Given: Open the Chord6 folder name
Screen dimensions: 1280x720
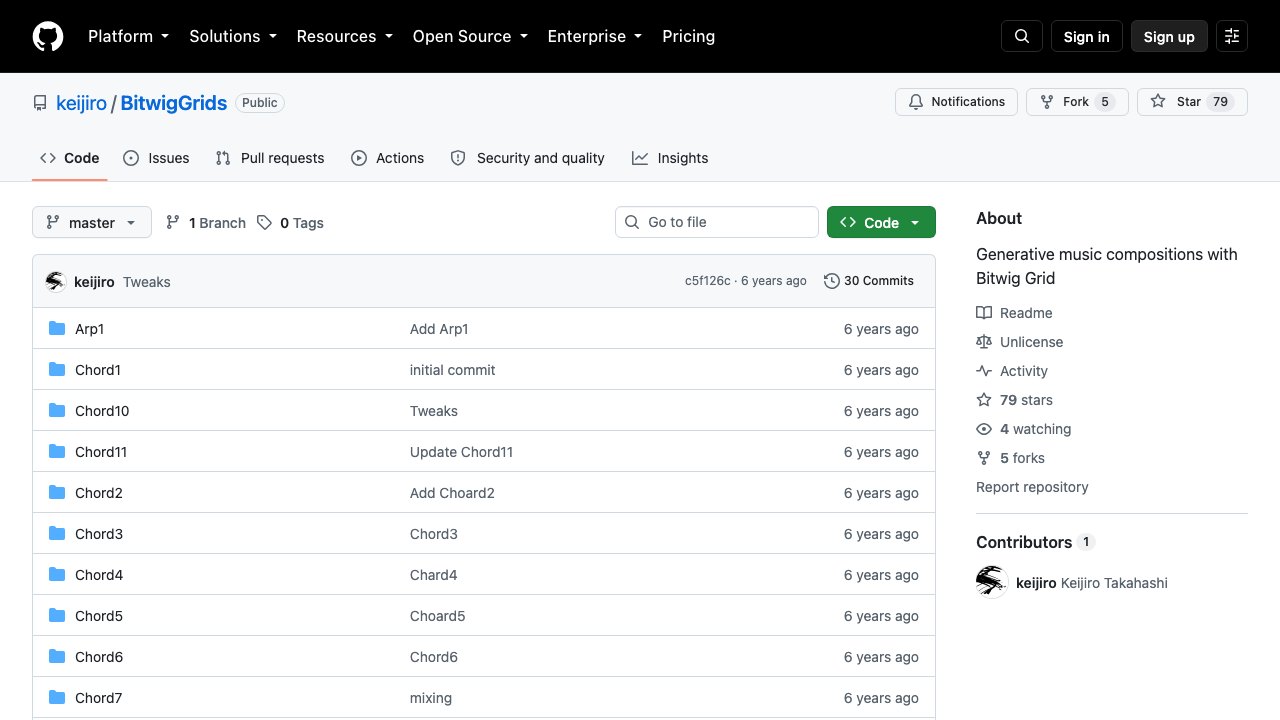Looking at the screenshot, I should pos(99,657).
